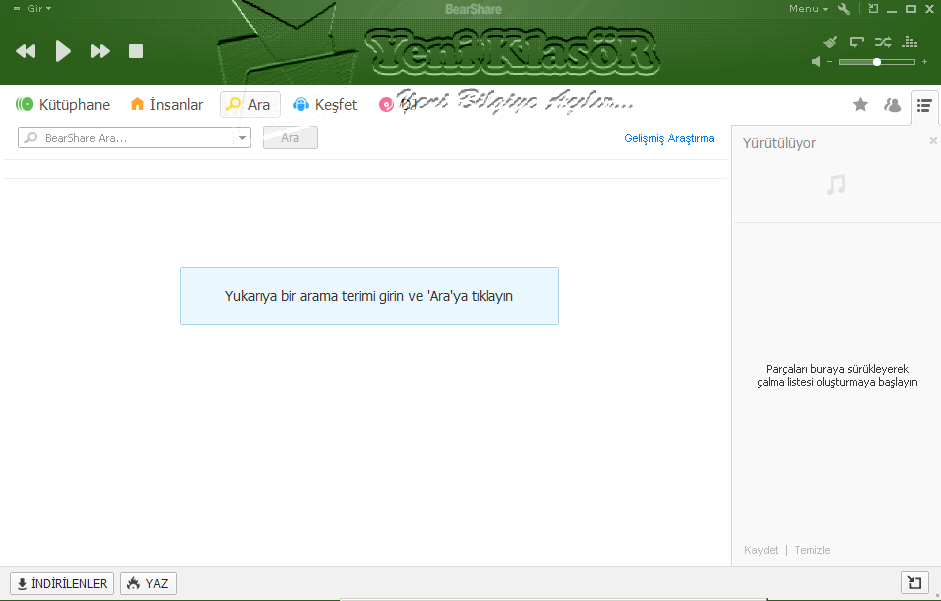
Task: Expand the Menu dropdown
Action: pyautogui.click(x=808, y=9)
